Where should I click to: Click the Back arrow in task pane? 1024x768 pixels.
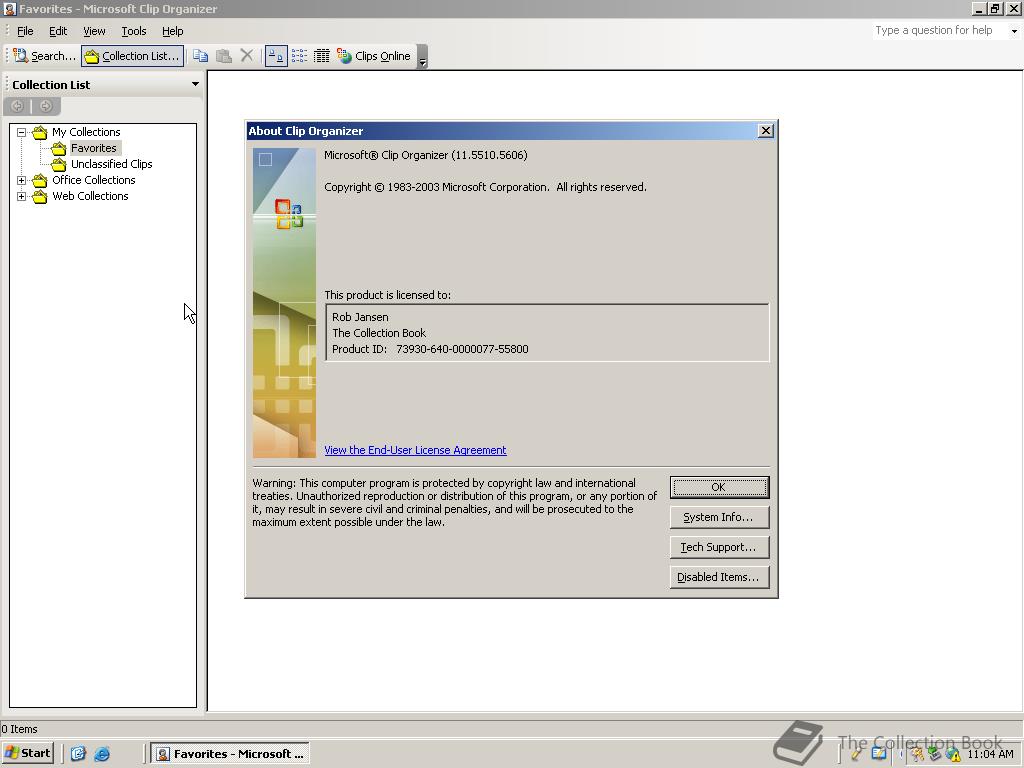pyautogui.click(x=18, y=106)
